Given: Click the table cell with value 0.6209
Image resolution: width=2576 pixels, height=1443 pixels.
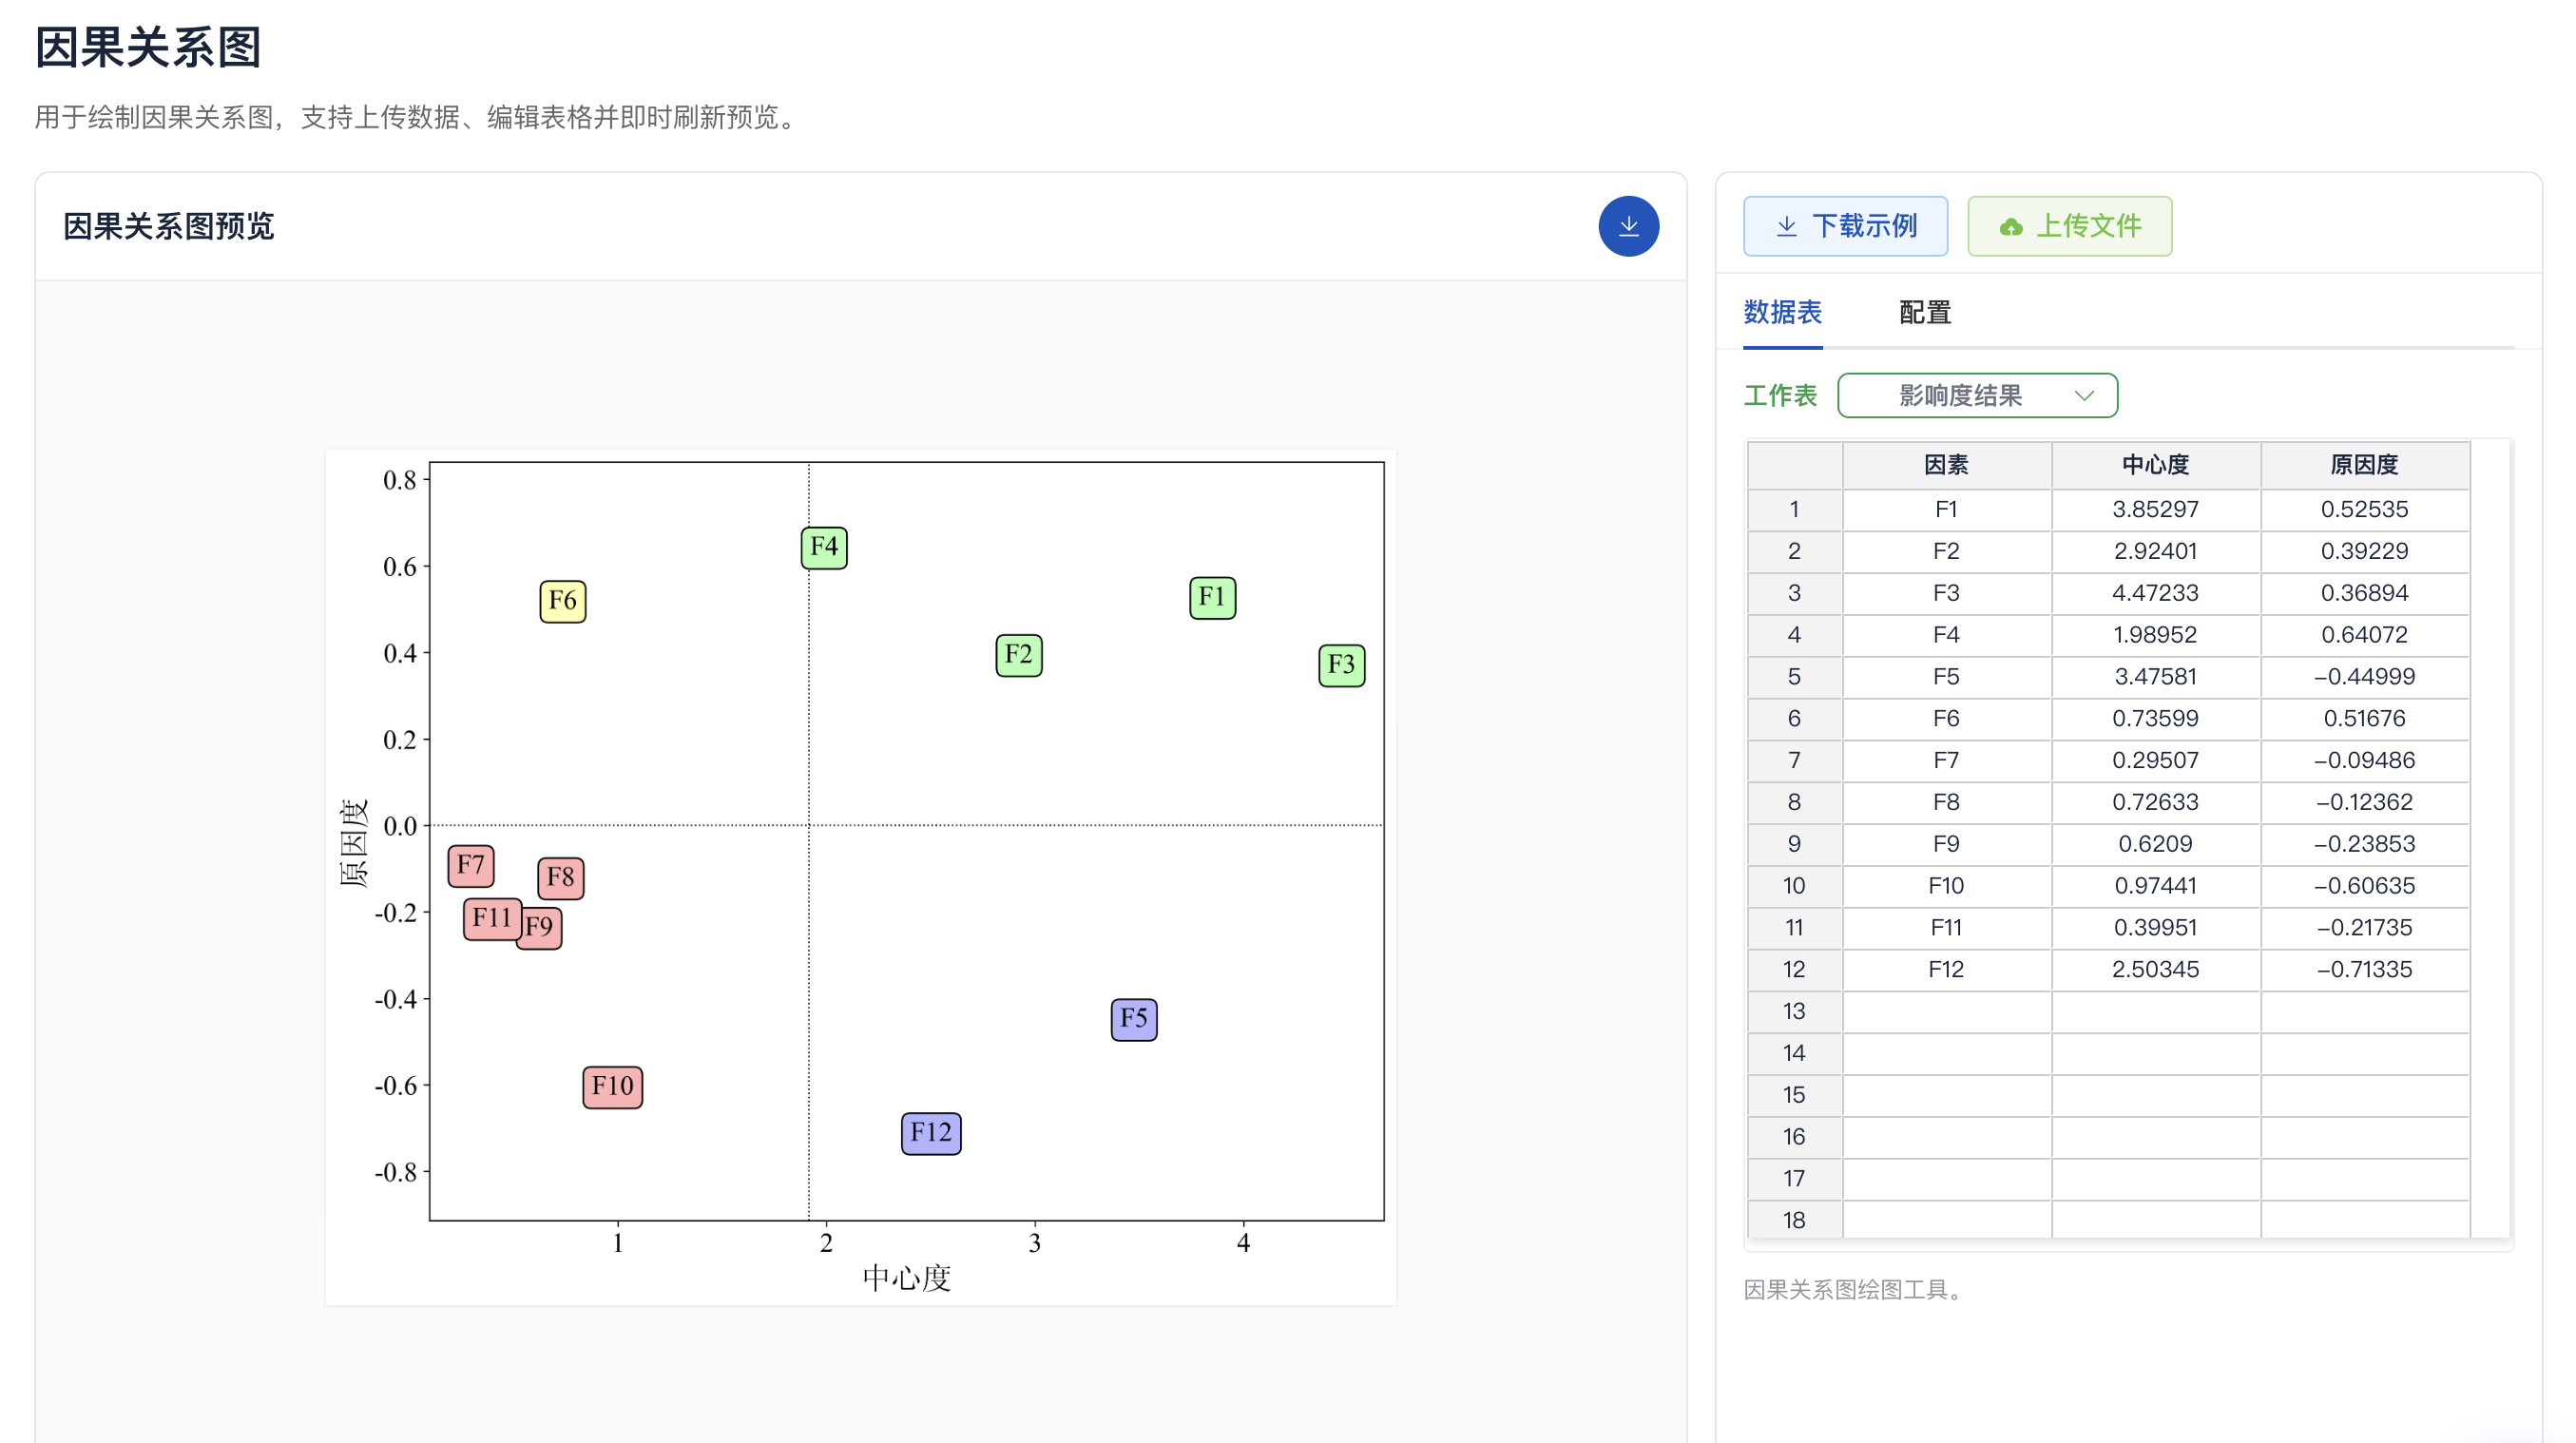Looking at the screenshot, I should coord(2155,844).
